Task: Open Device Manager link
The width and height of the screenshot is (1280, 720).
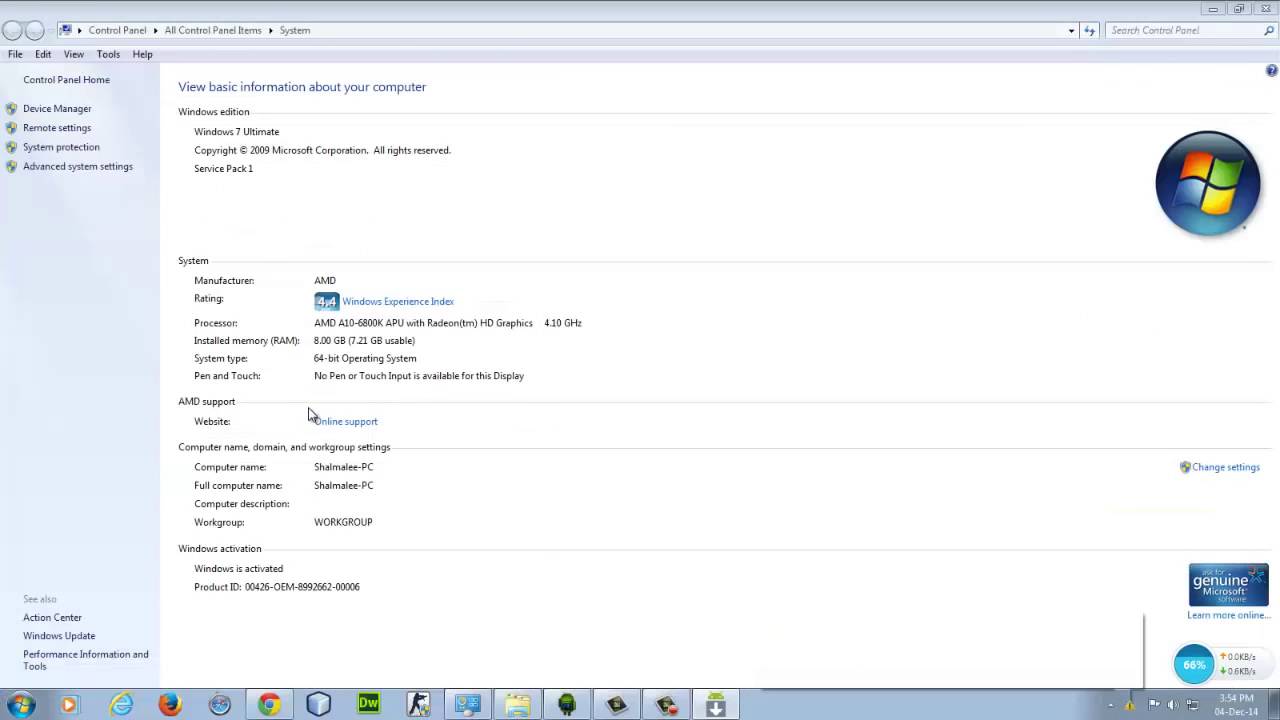Action: click(x=57, y=108)
